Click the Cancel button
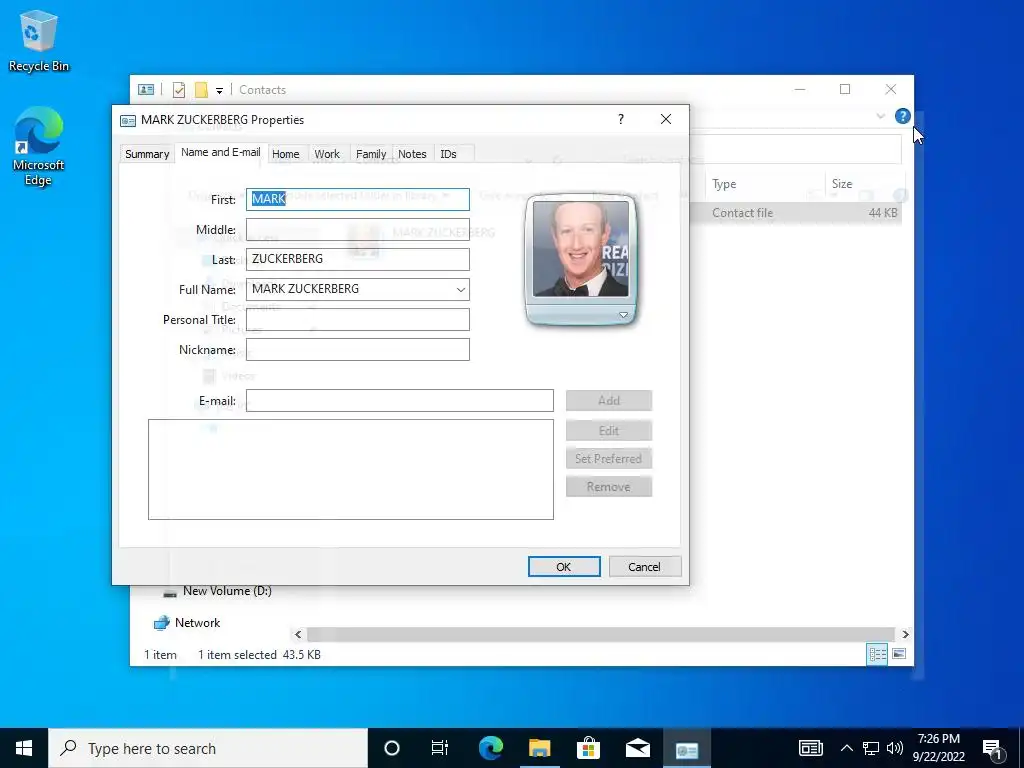Viewport: 1024px width, 768px height. click(645, 567)
